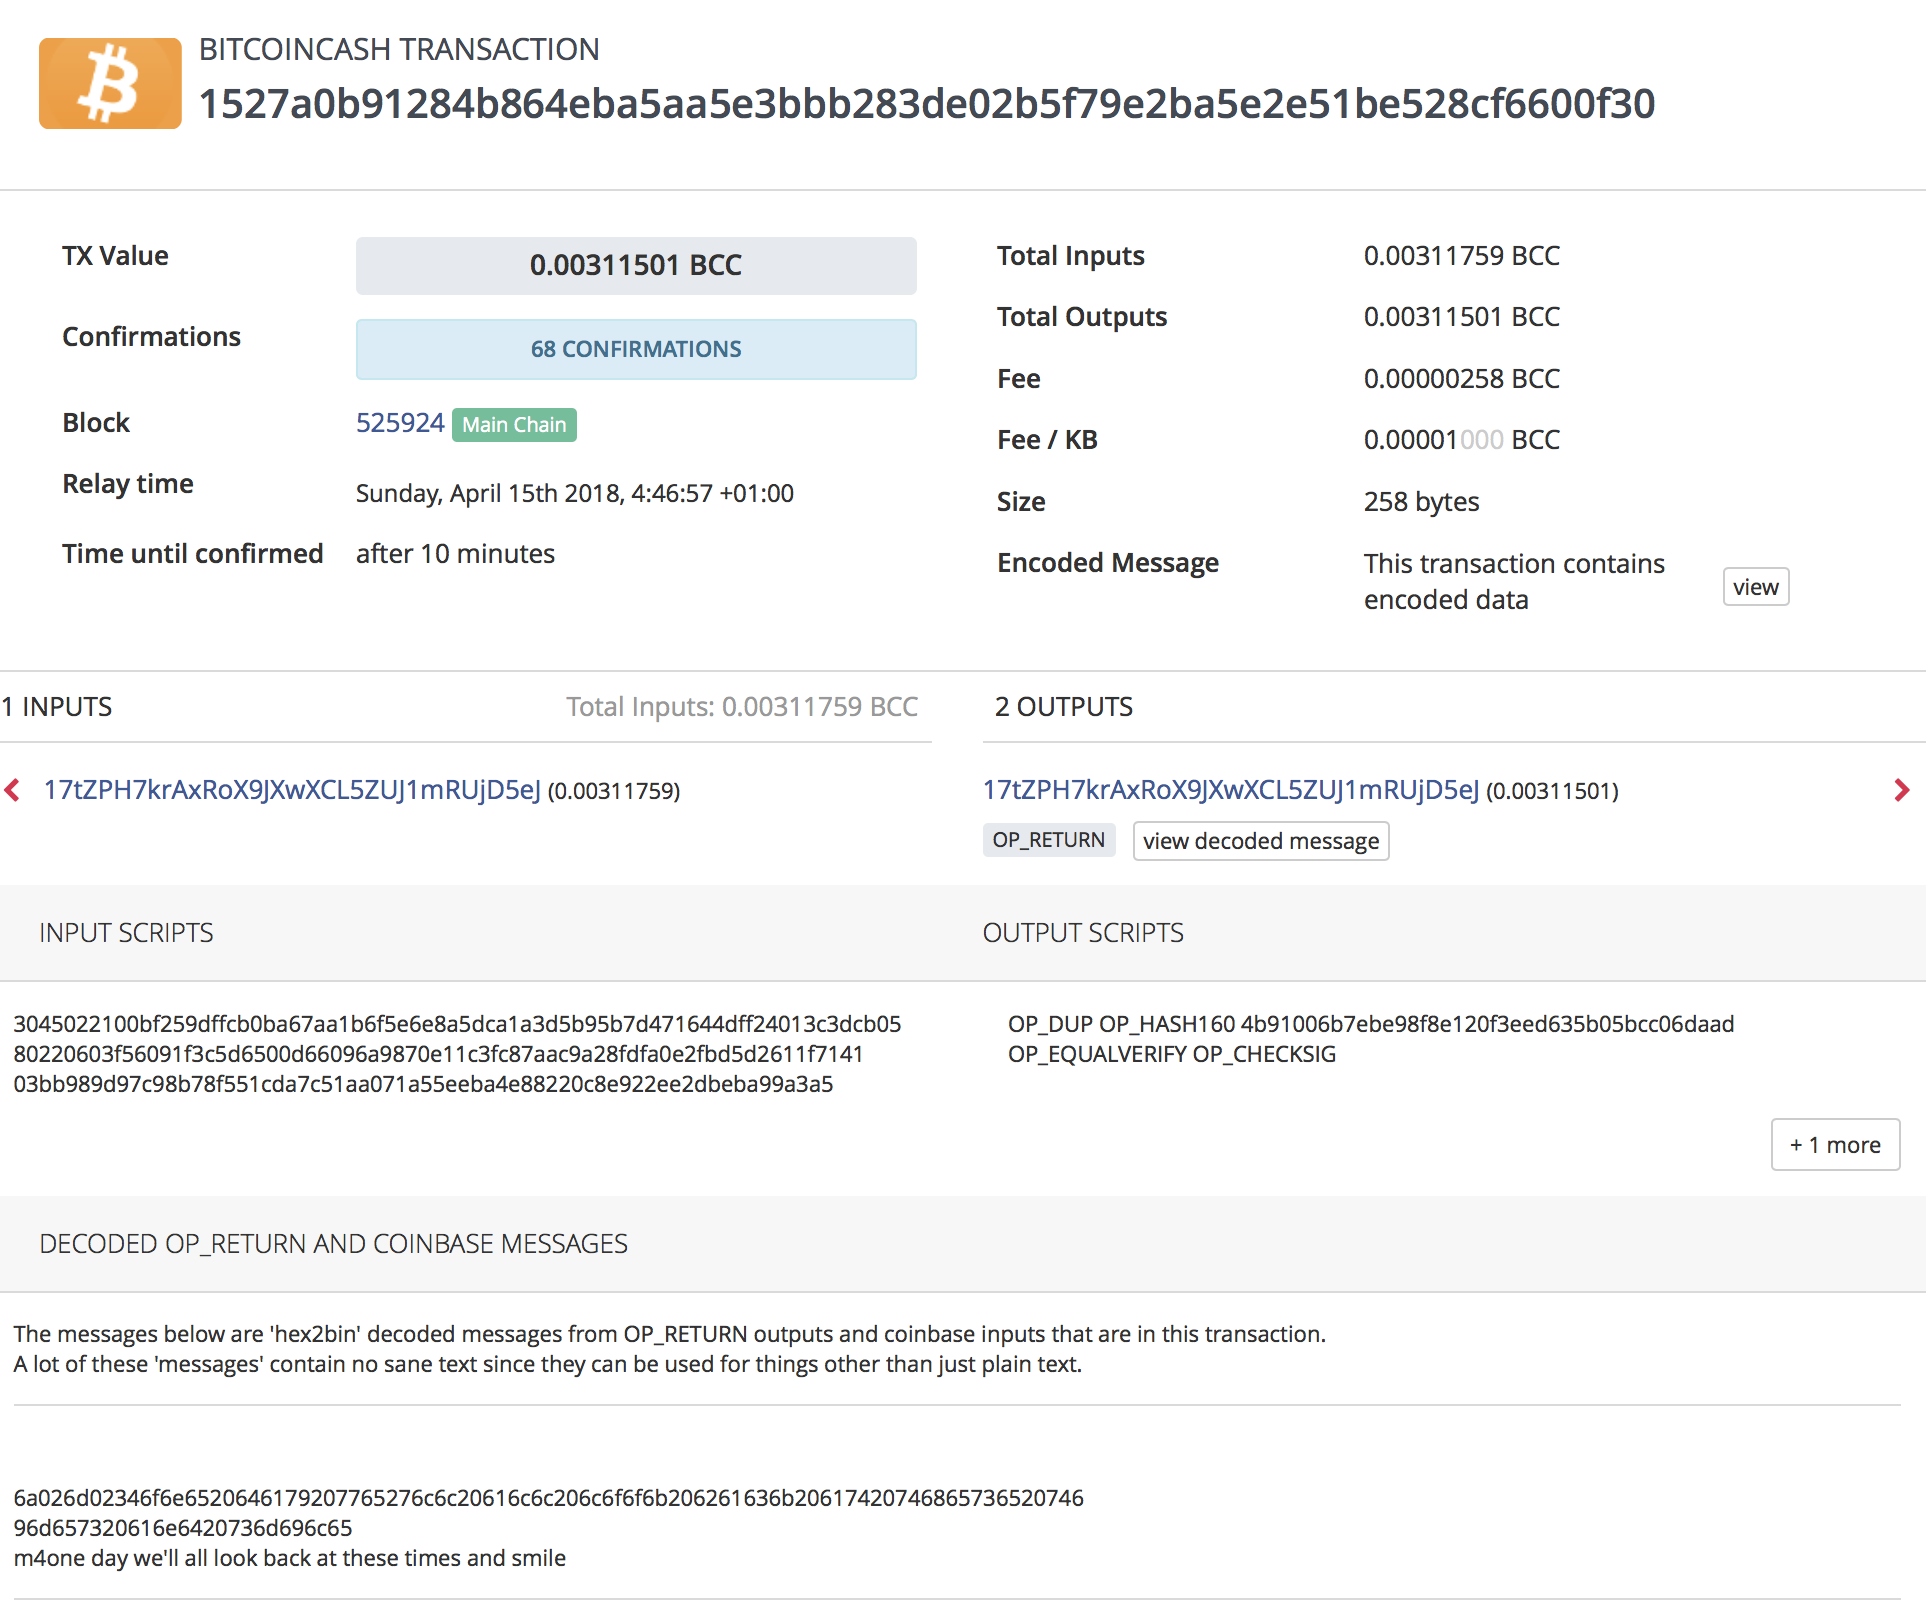Click the Total Inputs value '0.00311759 BCC'
This screenshot has width=1926, height=1612.
[x=1461, y=256]
